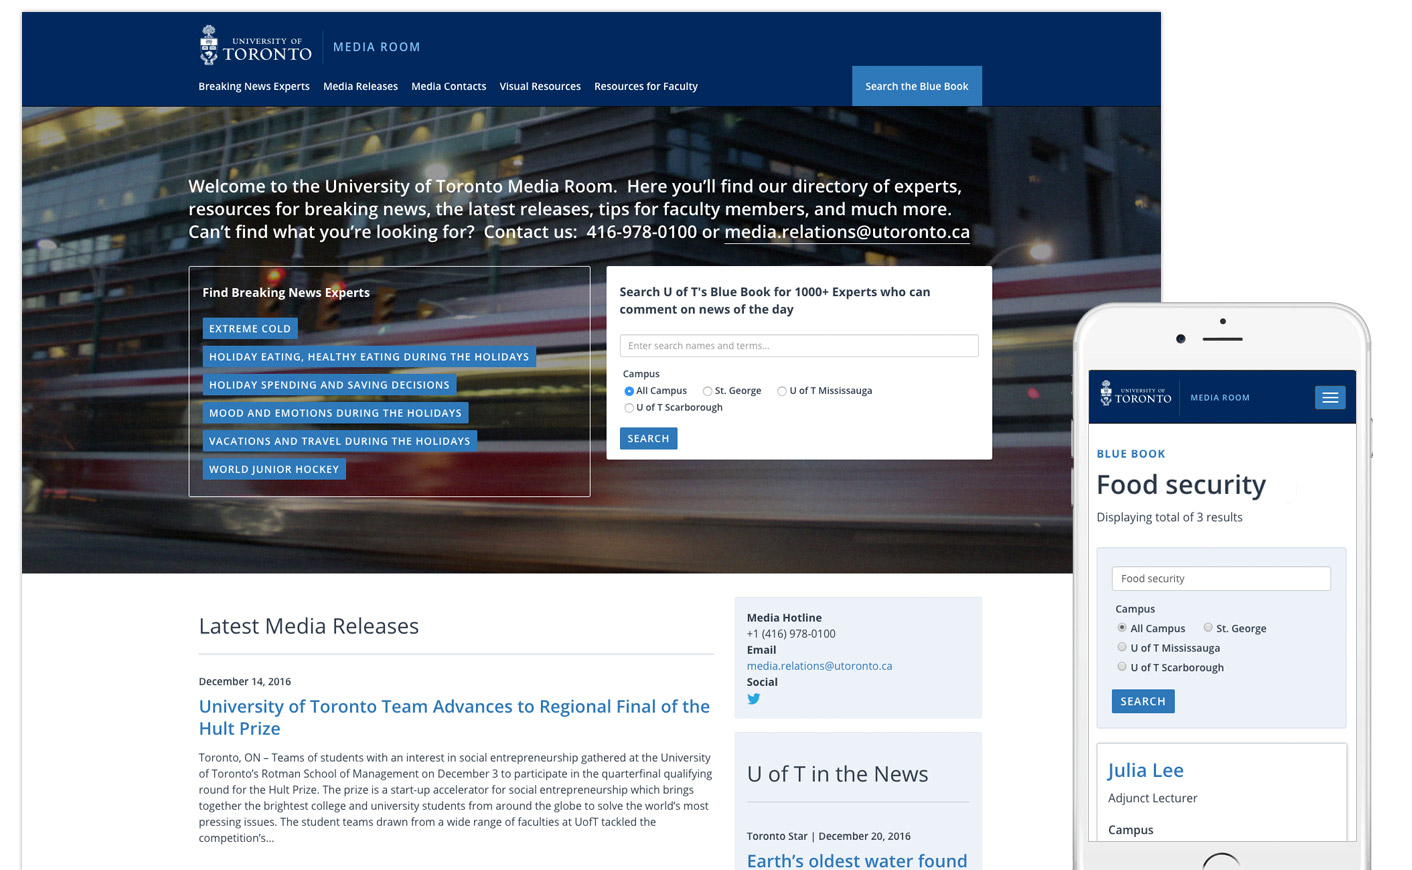Screen dimensions: 1412x870
Task: Click the desktop Blue Book SEARCH button
Action: pyautogui.click(x=648, y=438)
